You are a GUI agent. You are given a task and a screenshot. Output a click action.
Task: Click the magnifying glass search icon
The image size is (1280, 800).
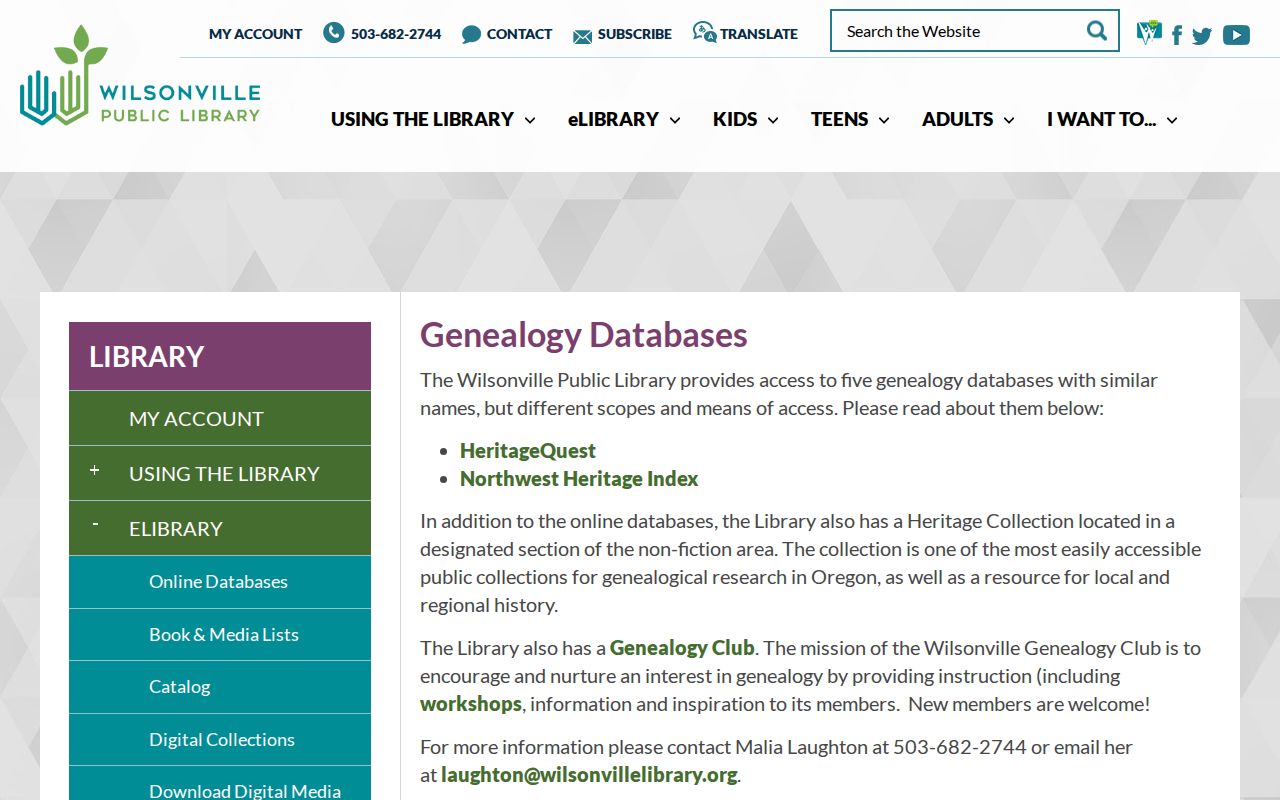tap(1097, 31)
